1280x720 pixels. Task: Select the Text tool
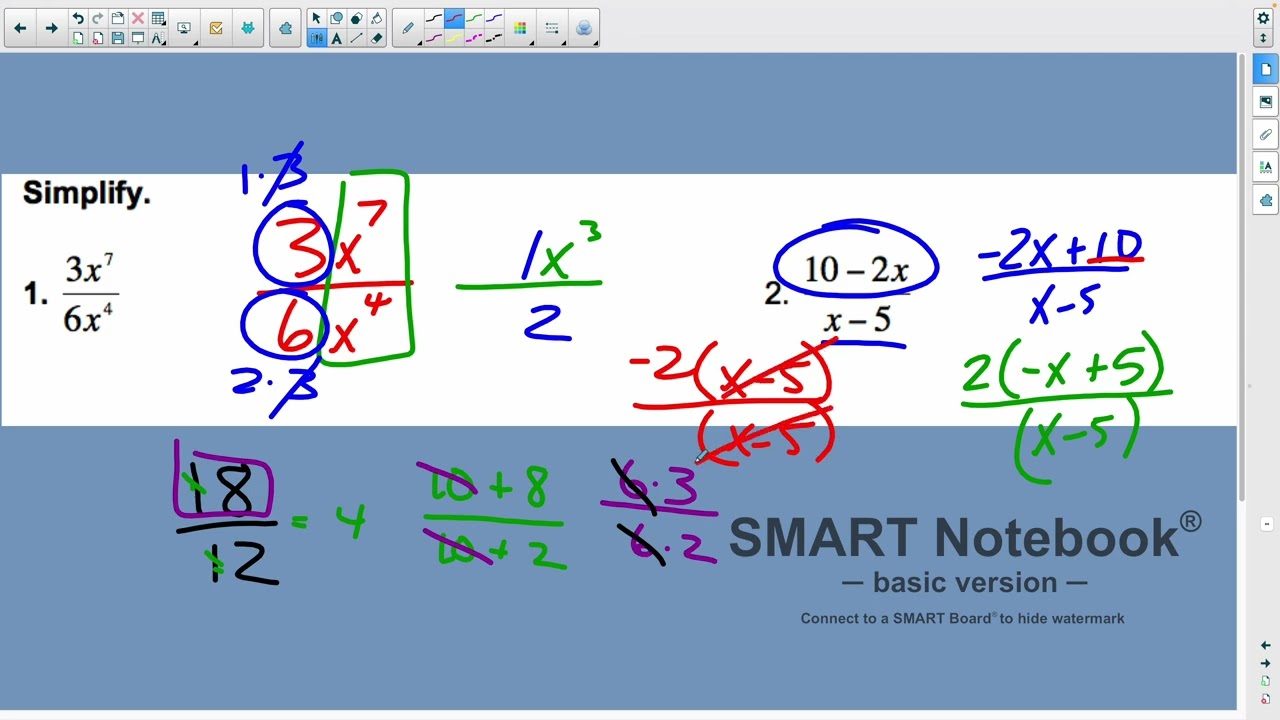click(337, 38)
